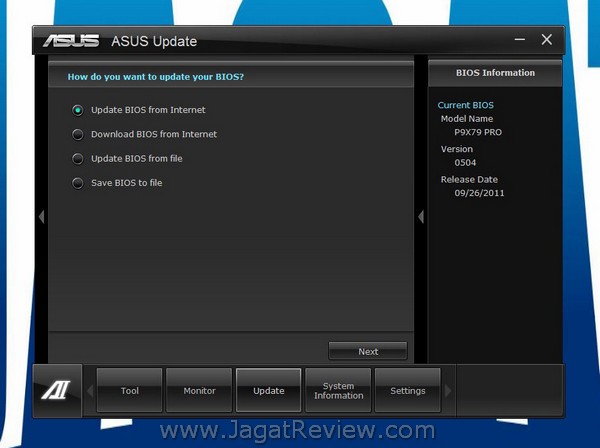
Task: Open the Monitor menu
Action: (199, 391)
